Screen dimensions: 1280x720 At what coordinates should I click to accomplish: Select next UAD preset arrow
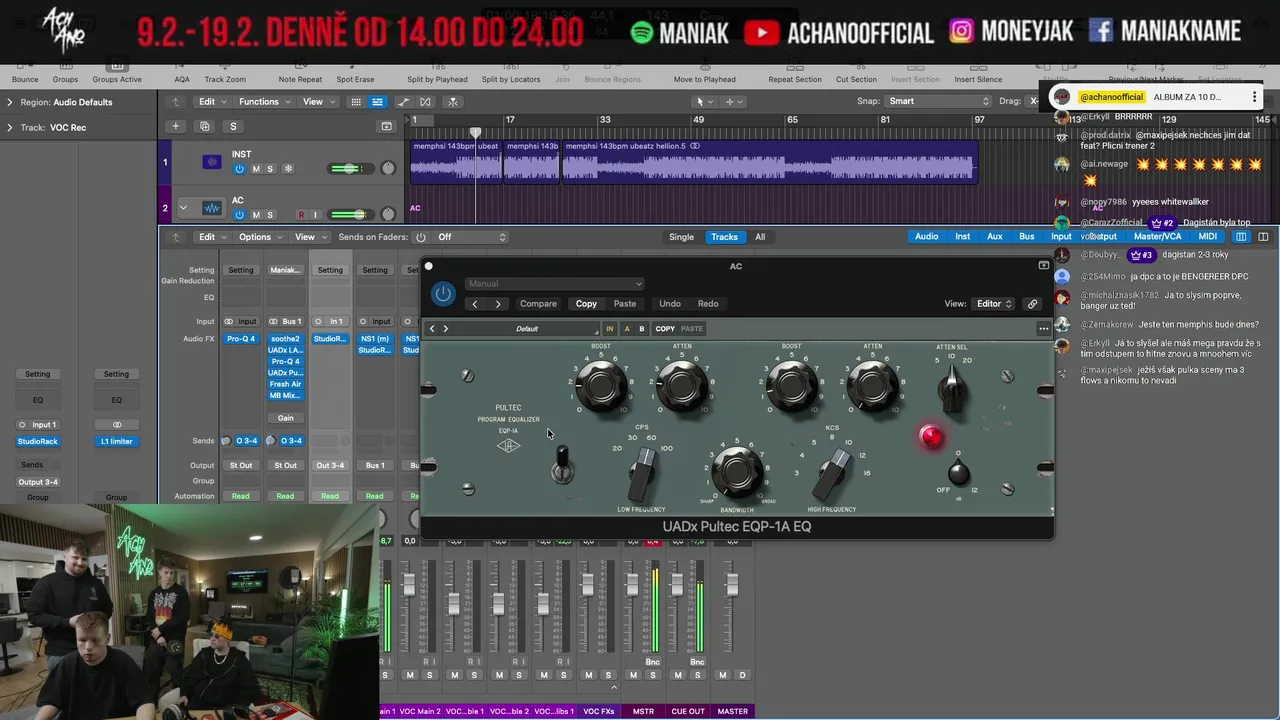[x=446, y=329]
